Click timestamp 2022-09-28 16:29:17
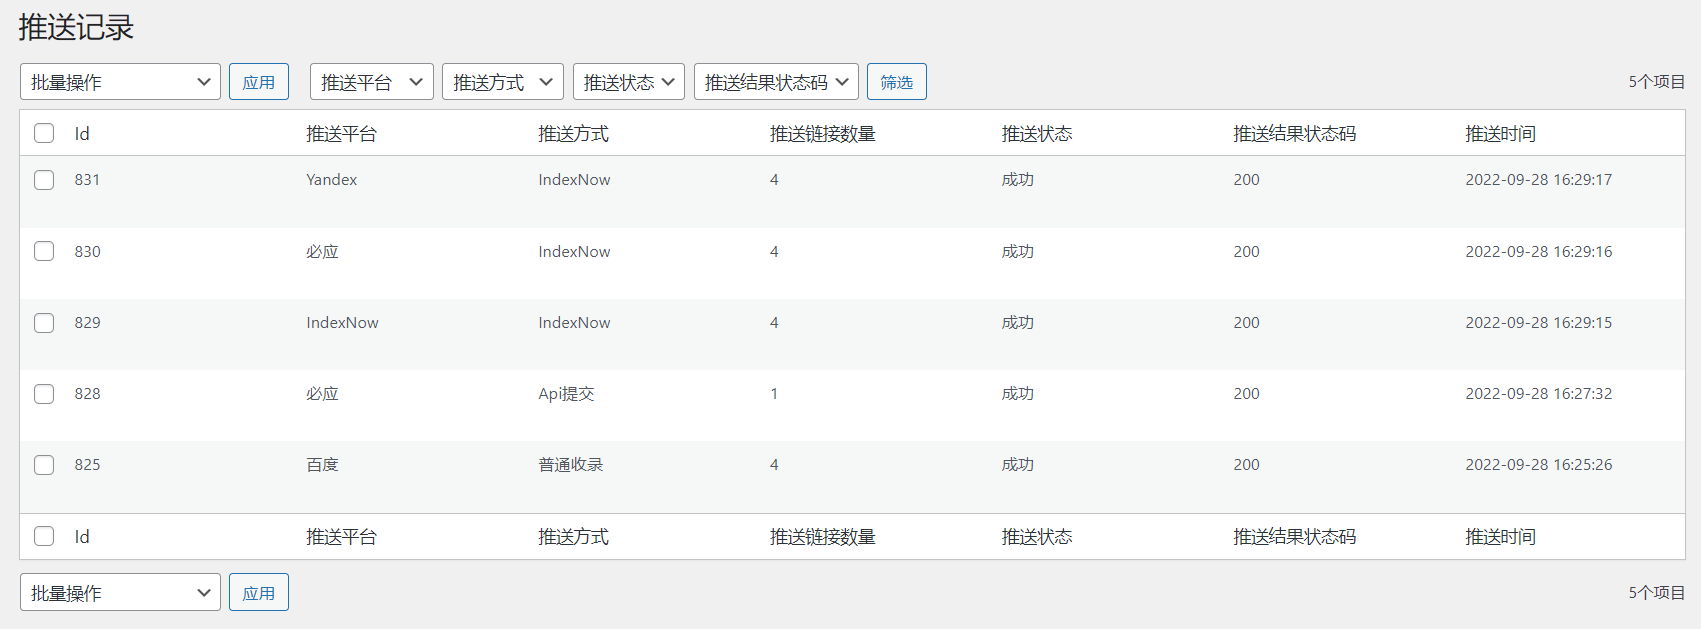 [x=1539, y=180]
